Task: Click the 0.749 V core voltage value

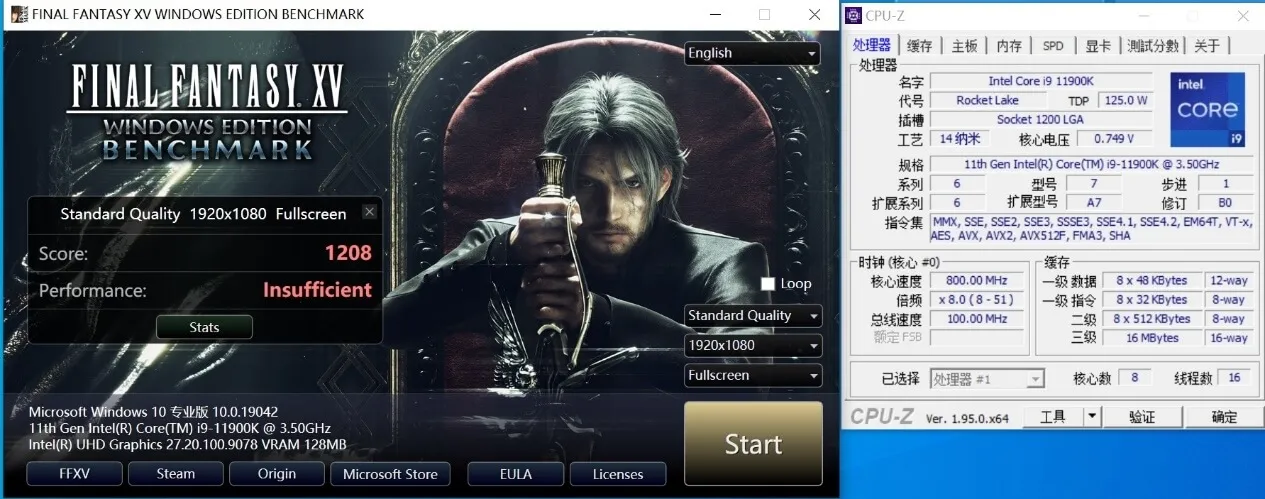Action: (x=1115, y=138)
